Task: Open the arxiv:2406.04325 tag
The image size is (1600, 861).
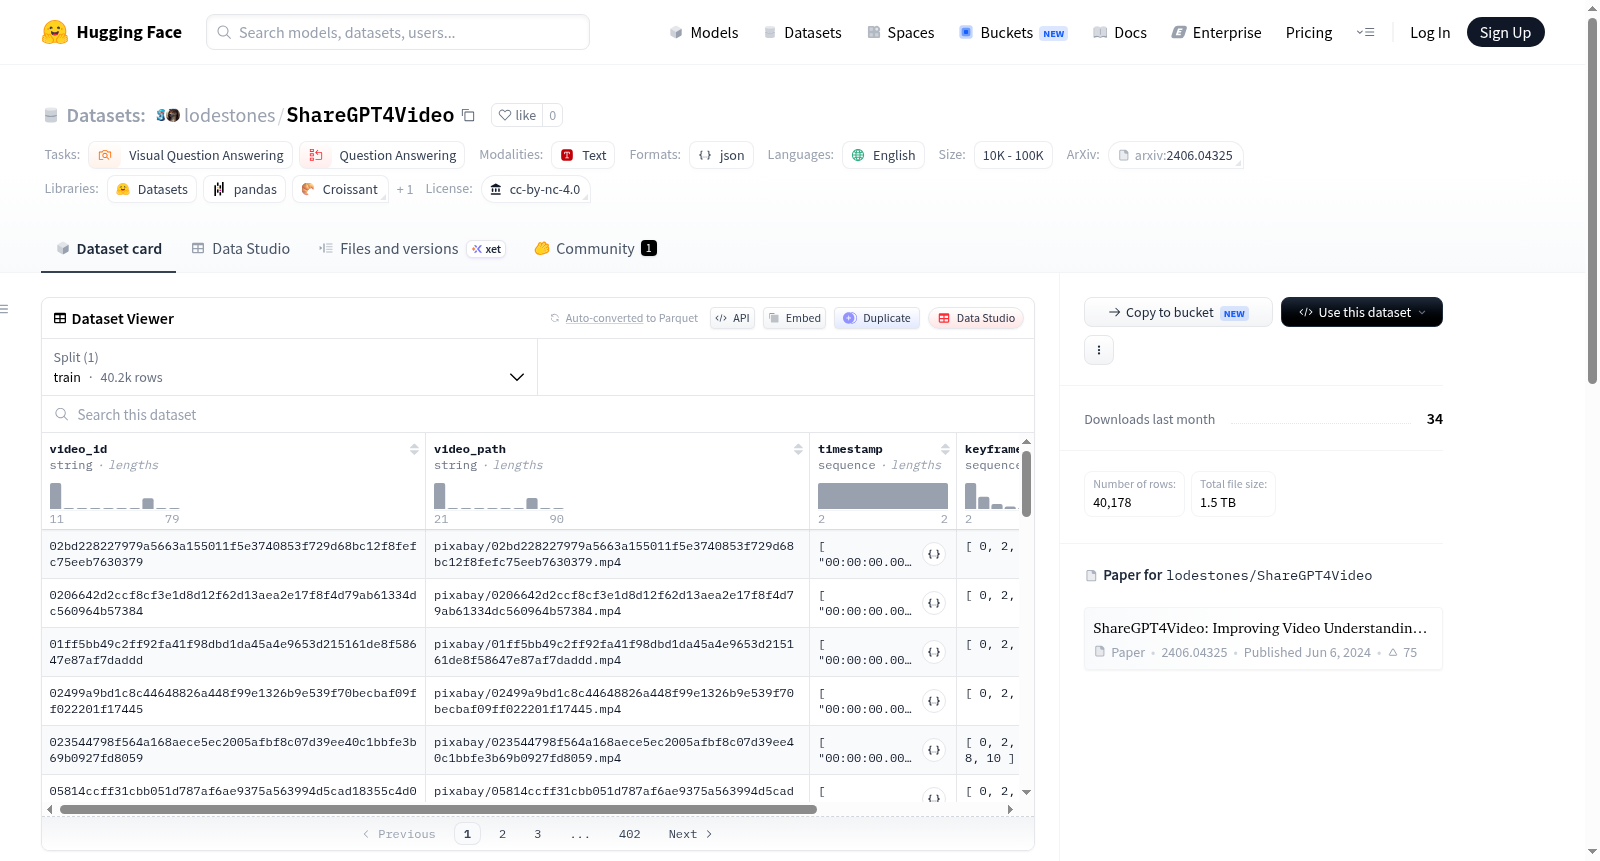Action: (1175, 155)
